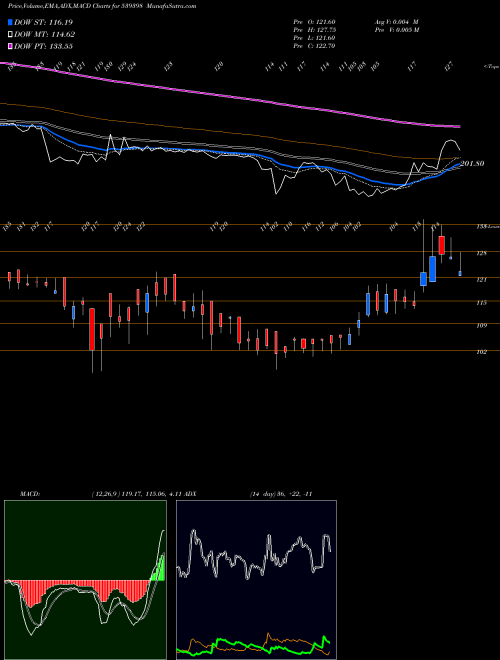This screenshot has width=500, height=660.
Task: Click the price axis label 121
Action: [x=481, y=279]
